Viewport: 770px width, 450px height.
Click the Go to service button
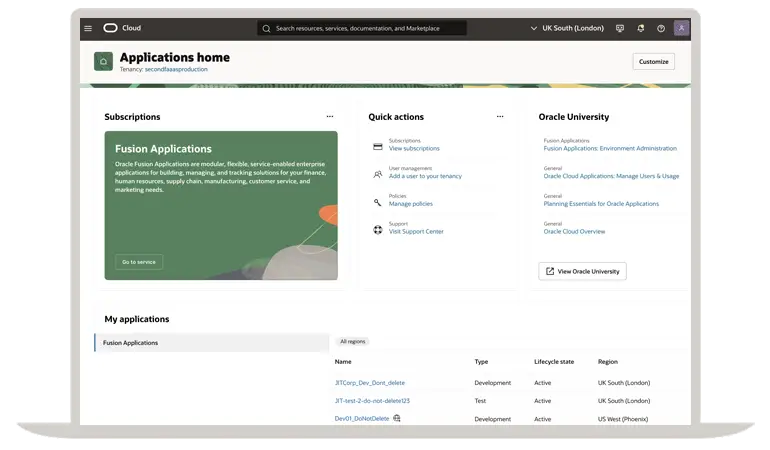[139, 262]
